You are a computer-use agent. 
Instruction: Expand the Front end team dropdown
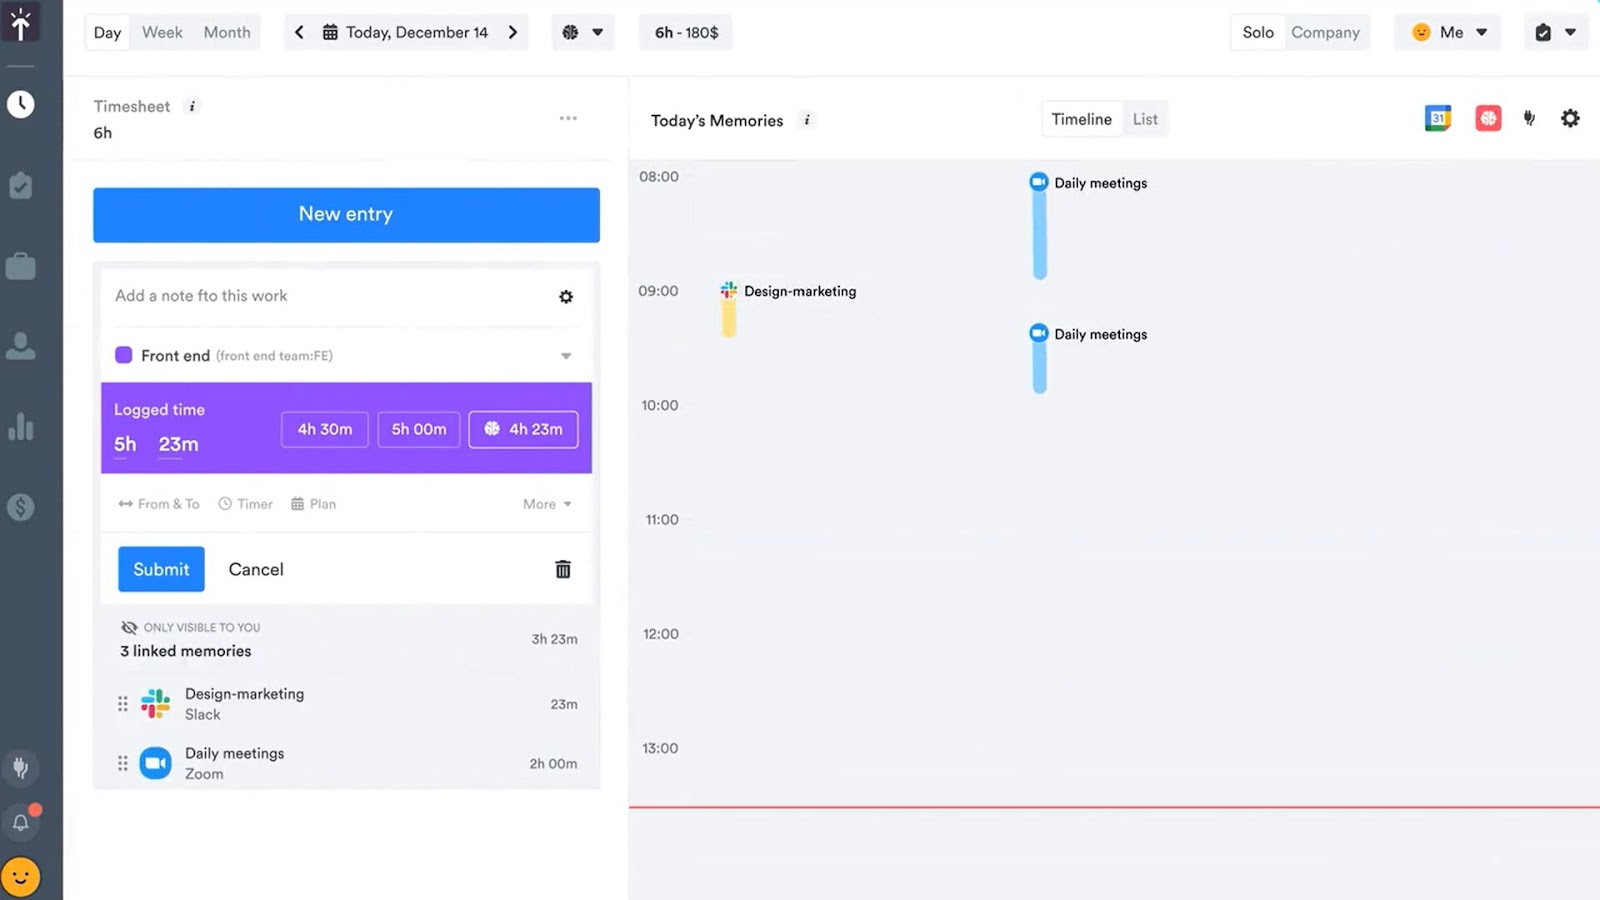coord(566,355)
